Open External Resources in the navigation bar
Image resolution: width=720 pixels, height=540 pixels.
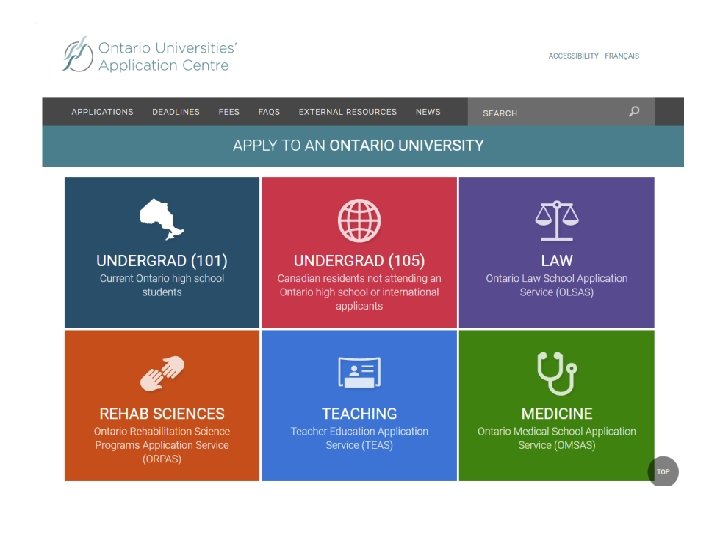point(348,112)
